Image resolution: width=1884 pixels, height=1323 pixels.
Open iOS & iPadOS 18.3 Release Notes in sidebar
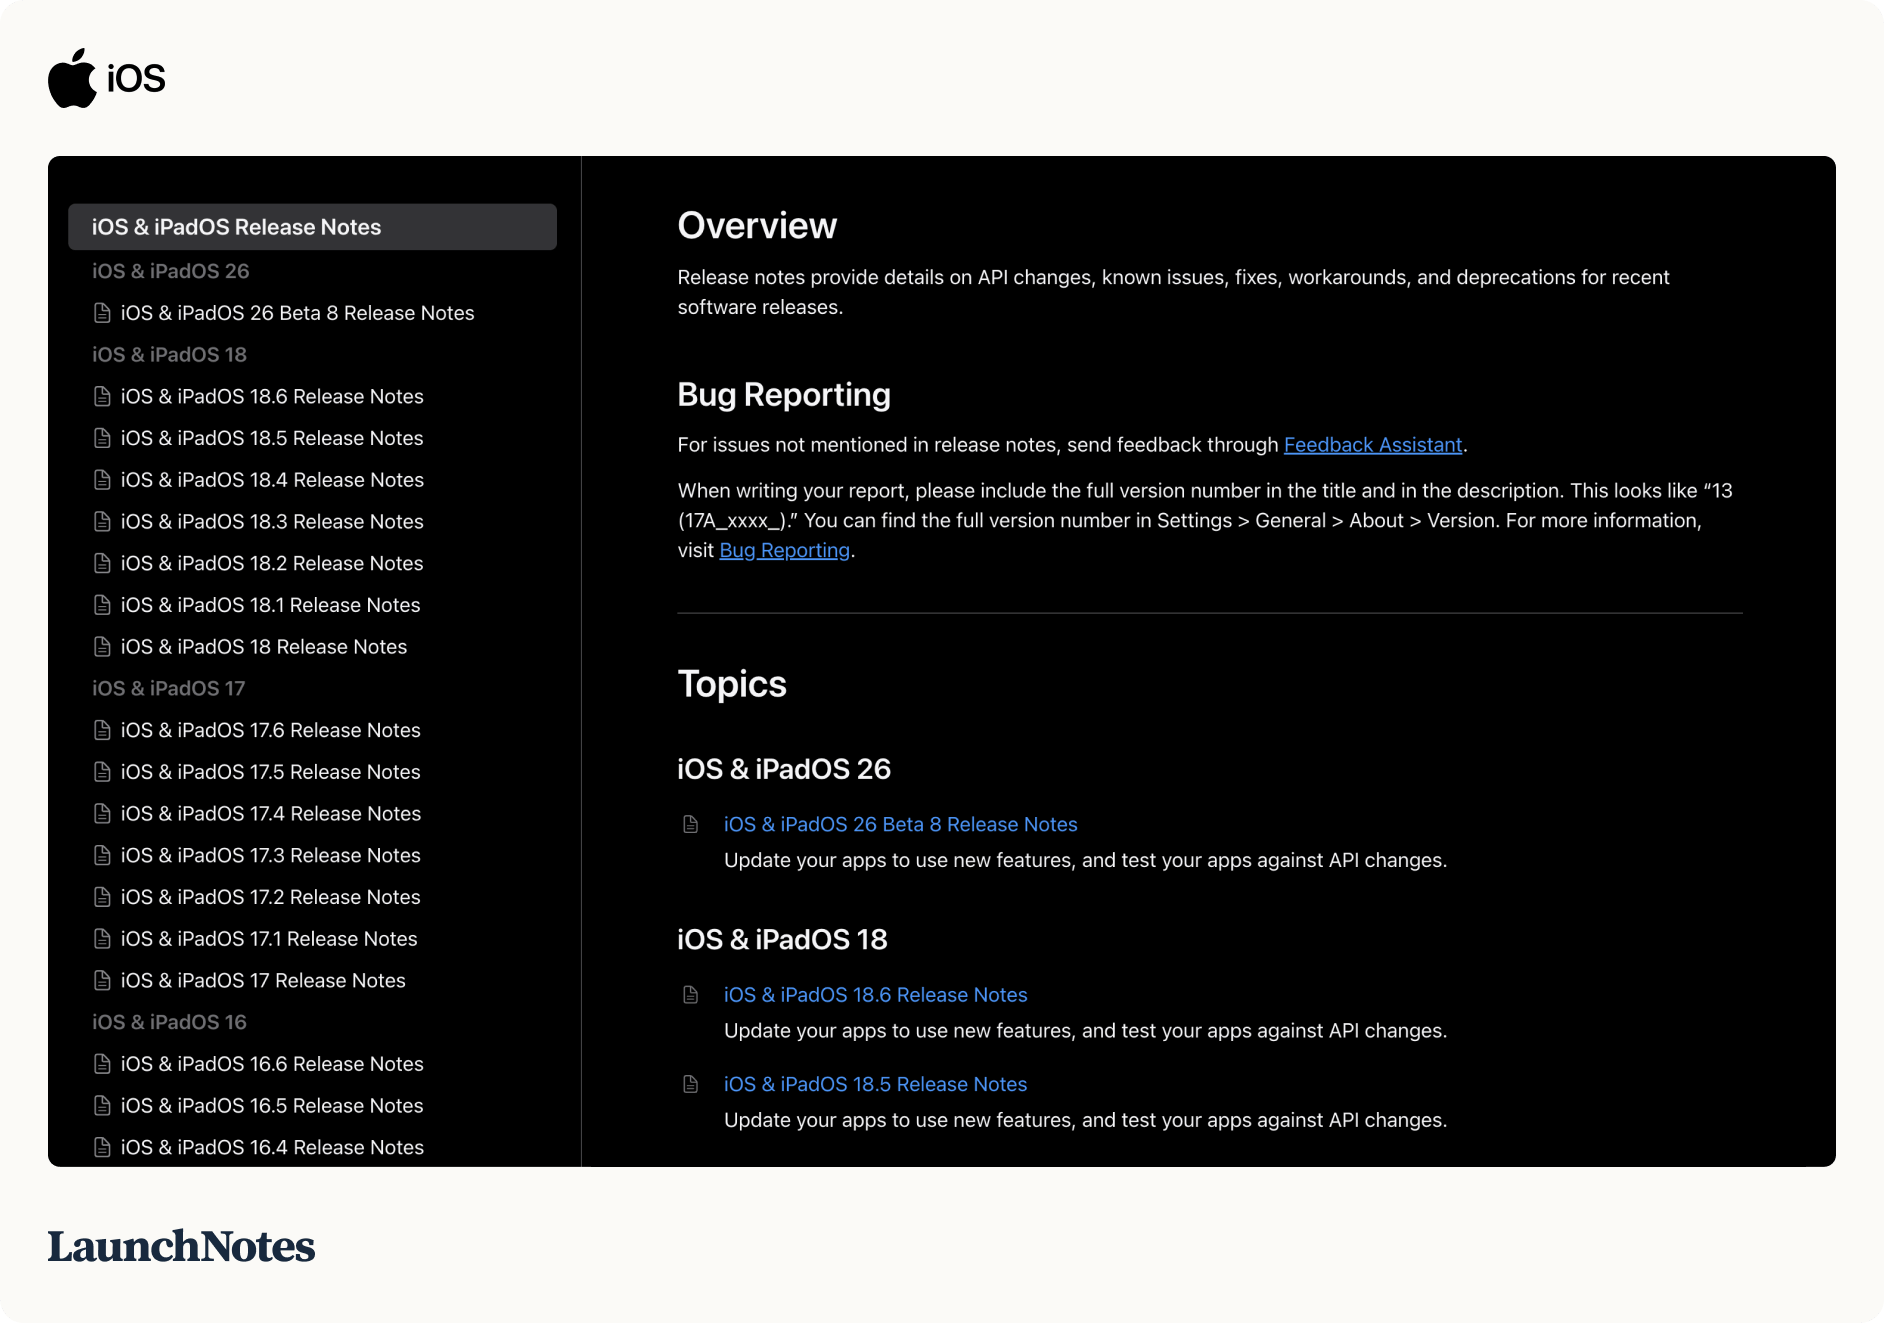click(272, 522)
